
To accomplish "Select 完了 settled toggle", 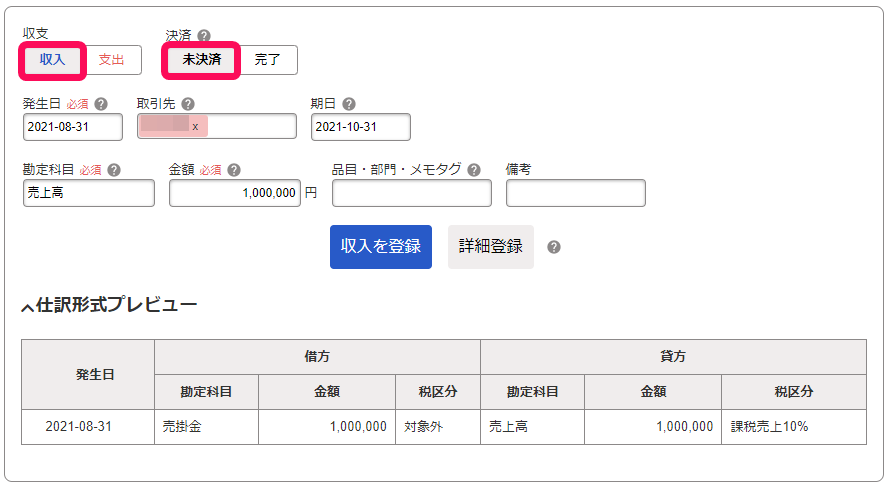I will 267,59.
